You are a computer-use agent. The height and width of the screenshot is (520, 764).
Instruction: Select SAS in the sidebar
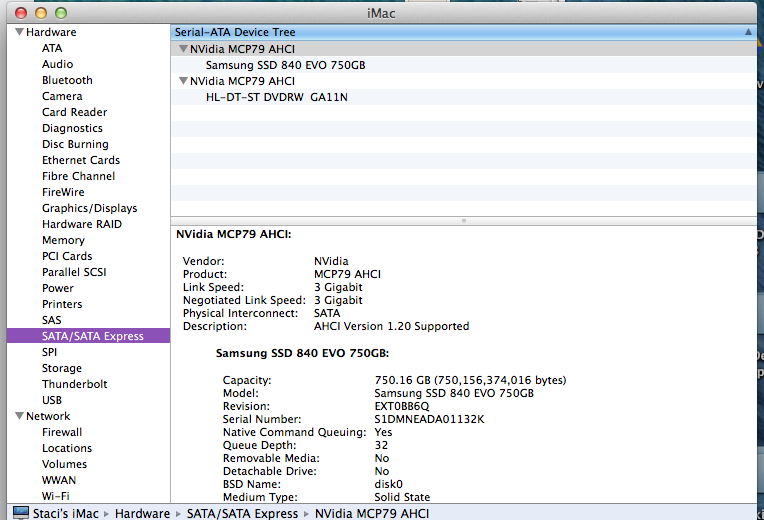pos(52,320)
